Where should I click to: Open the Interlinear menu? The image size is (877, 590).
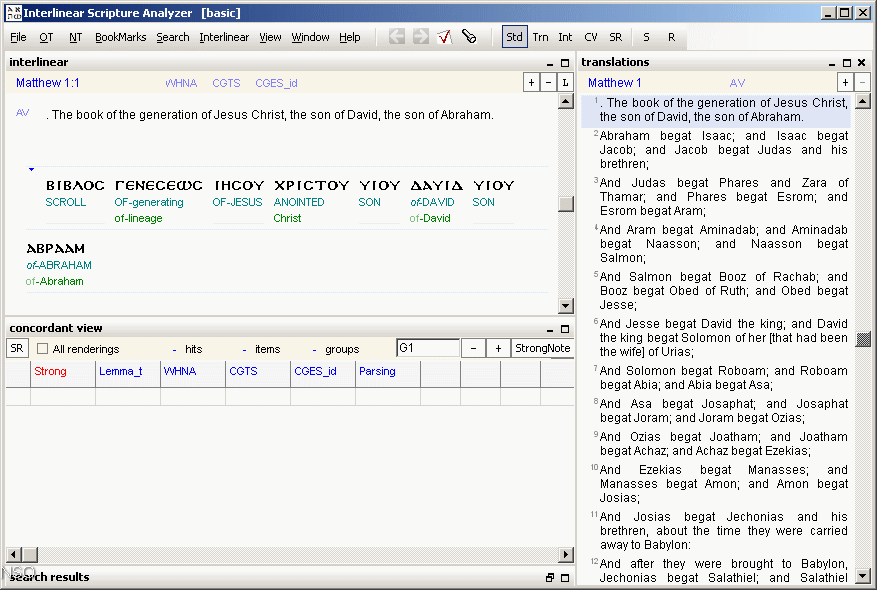pos(224,36)
